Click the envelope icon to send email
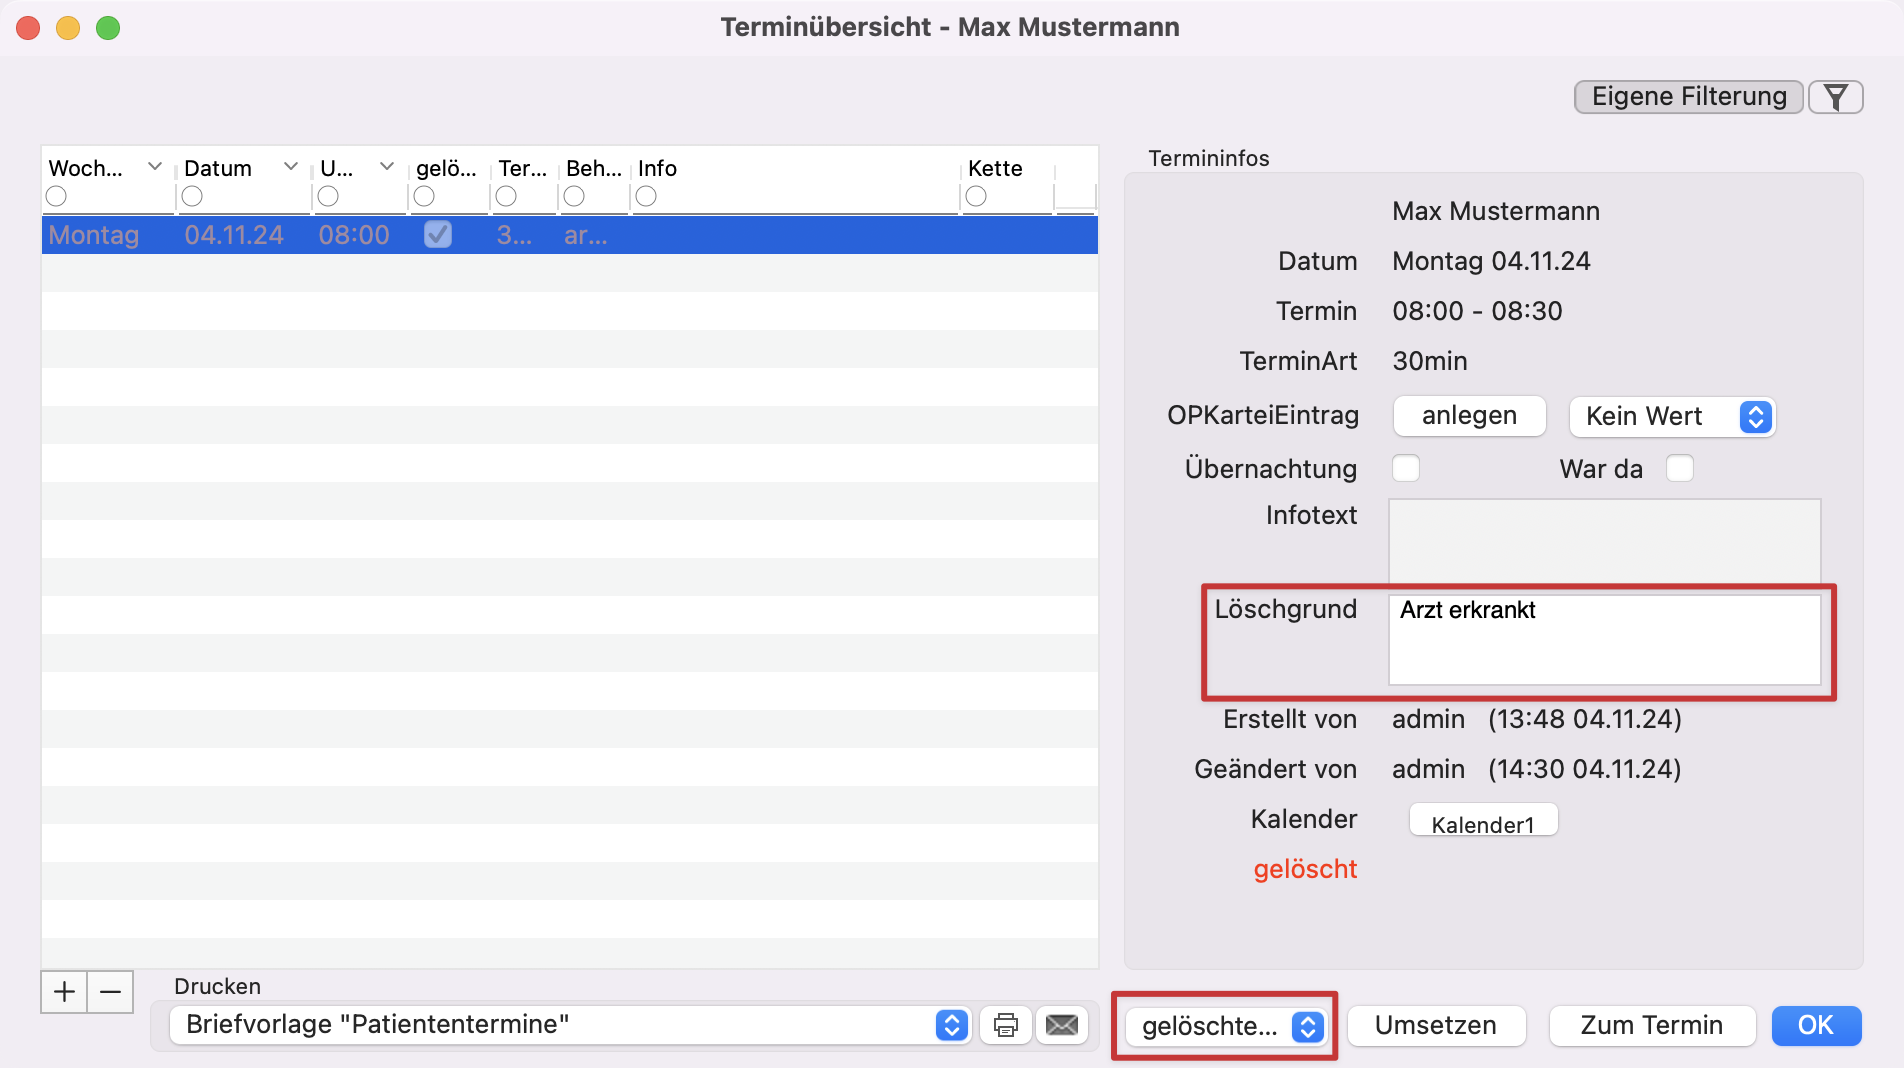1904x1068 pixels. (1062, 1025)
